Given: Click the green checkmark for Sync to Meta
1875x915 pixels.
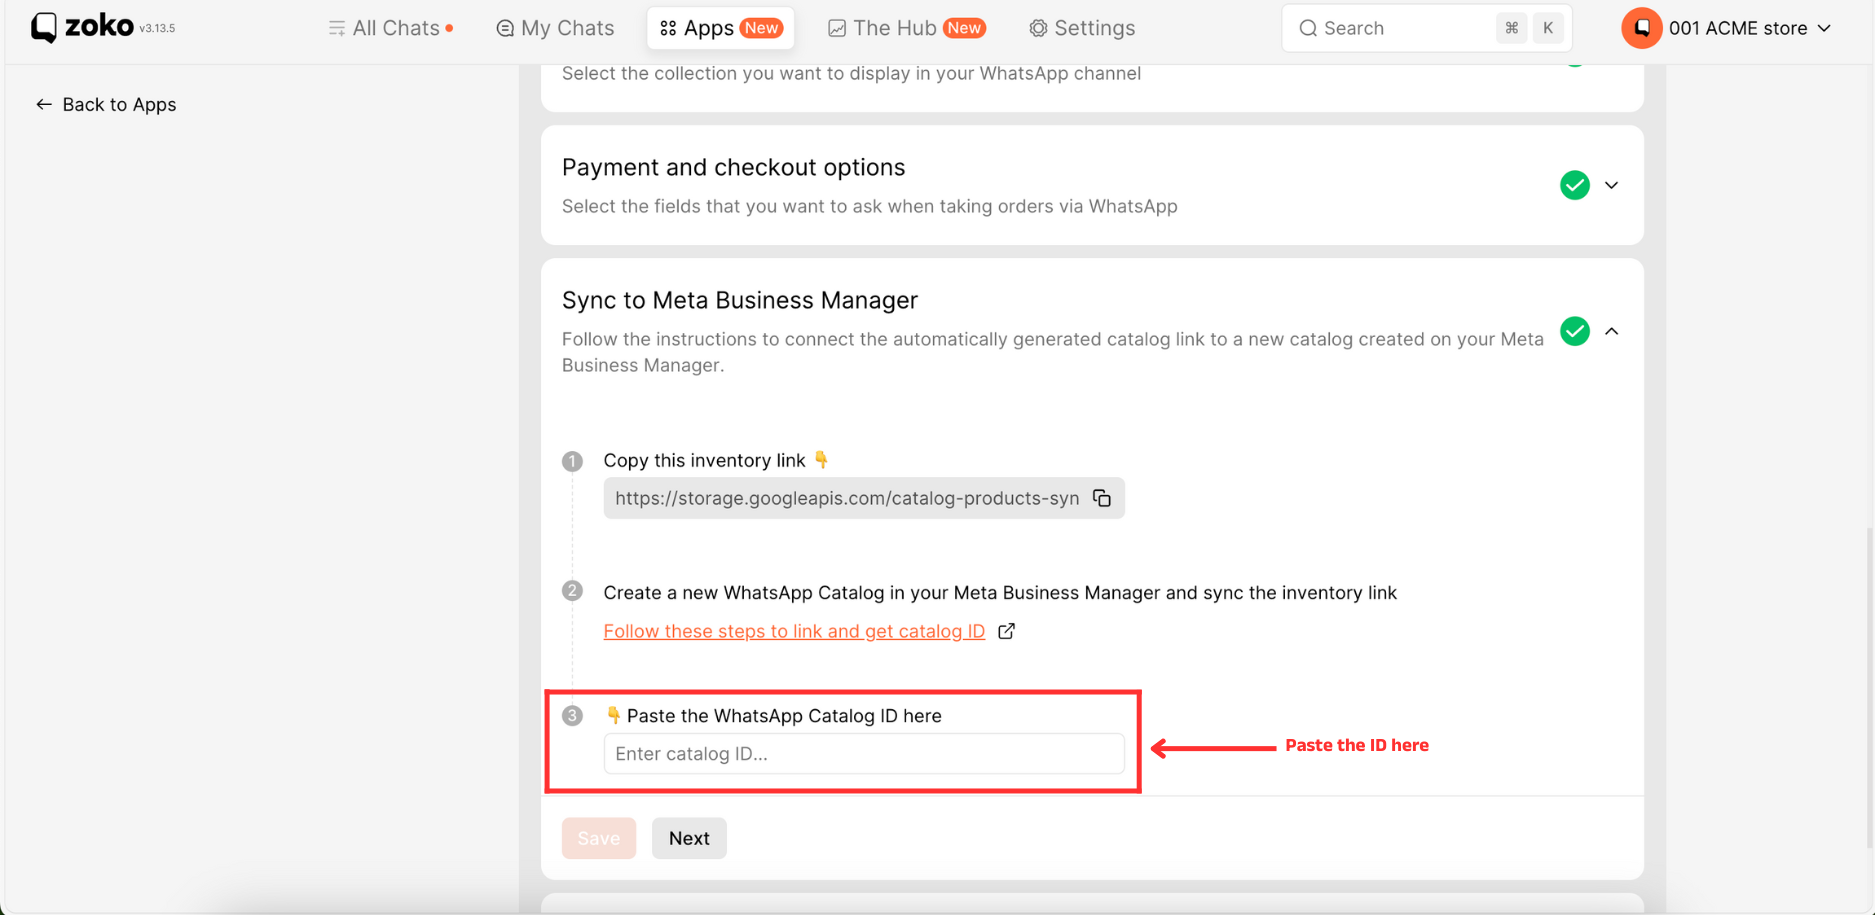Looking at the screenshot, I should tap(1575, 331).
